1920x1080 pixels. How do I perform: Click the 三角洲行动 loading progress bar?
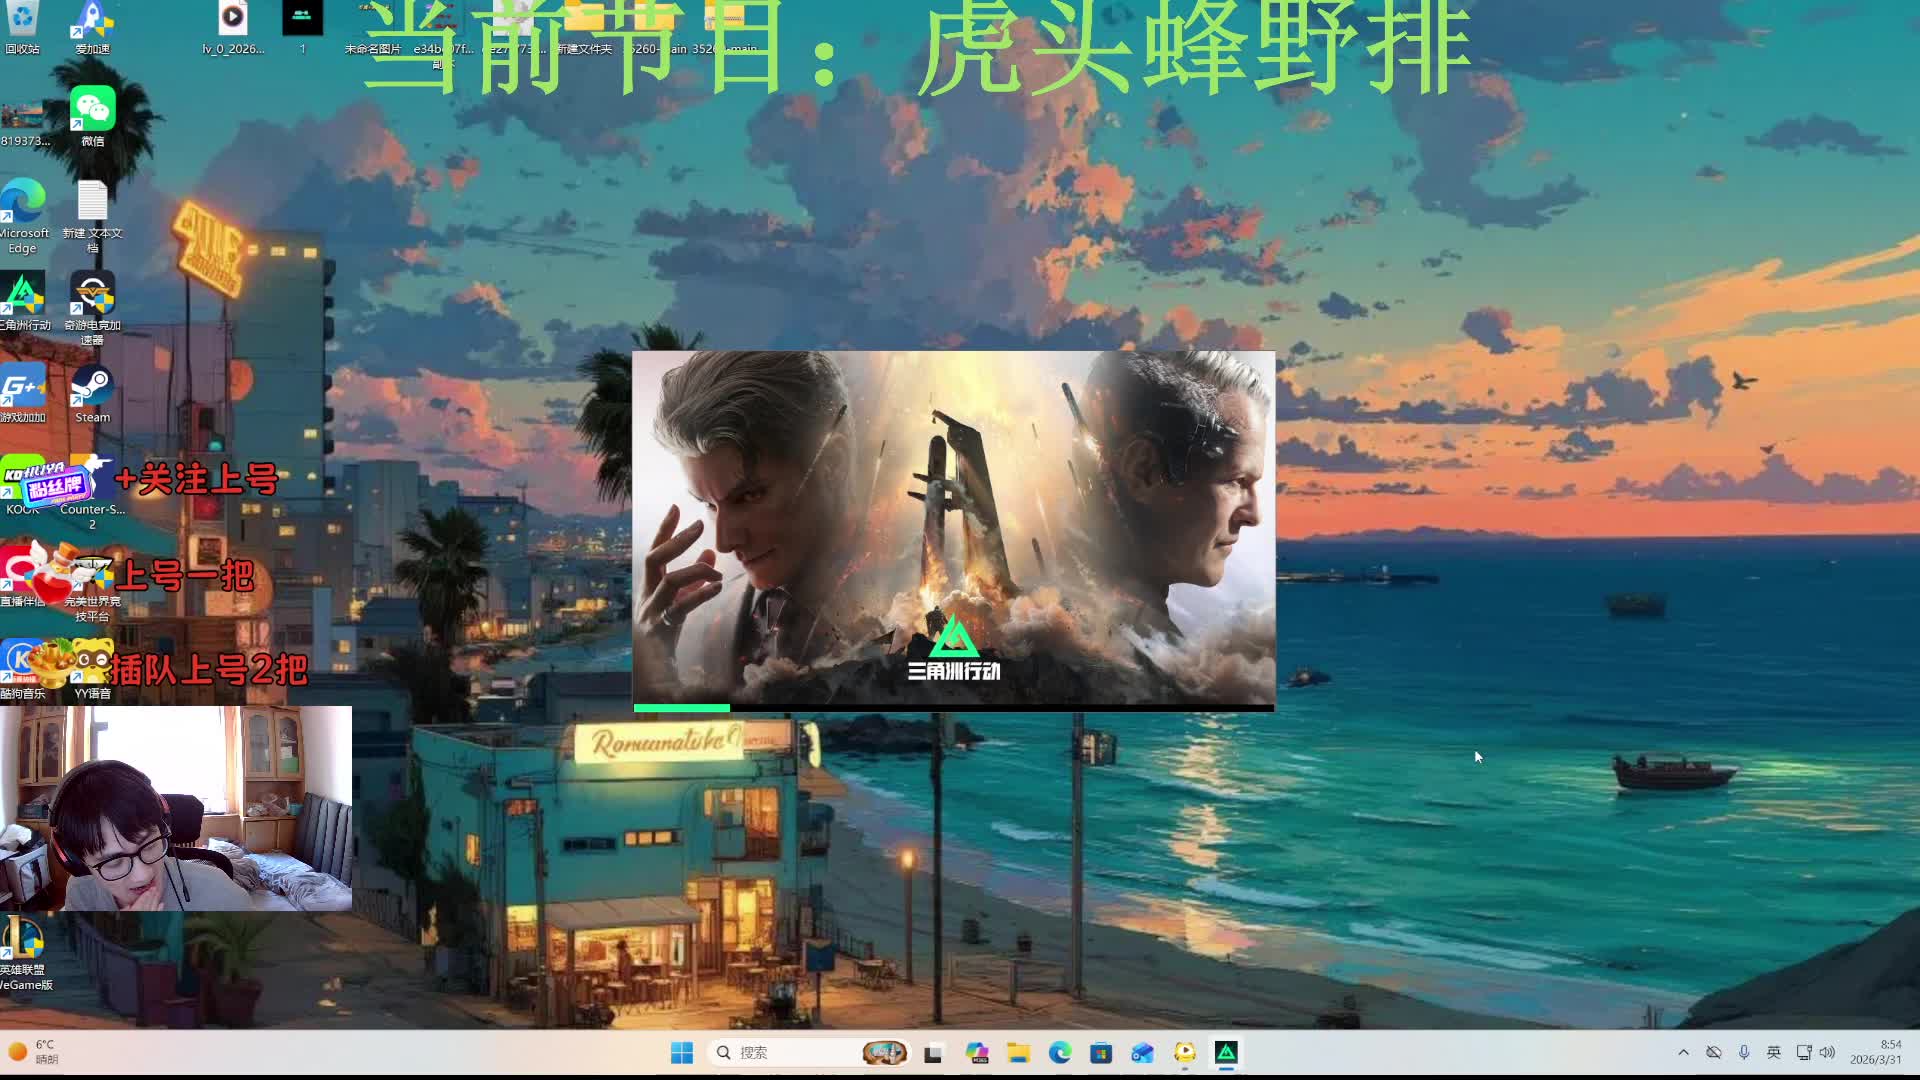point(953,707)
